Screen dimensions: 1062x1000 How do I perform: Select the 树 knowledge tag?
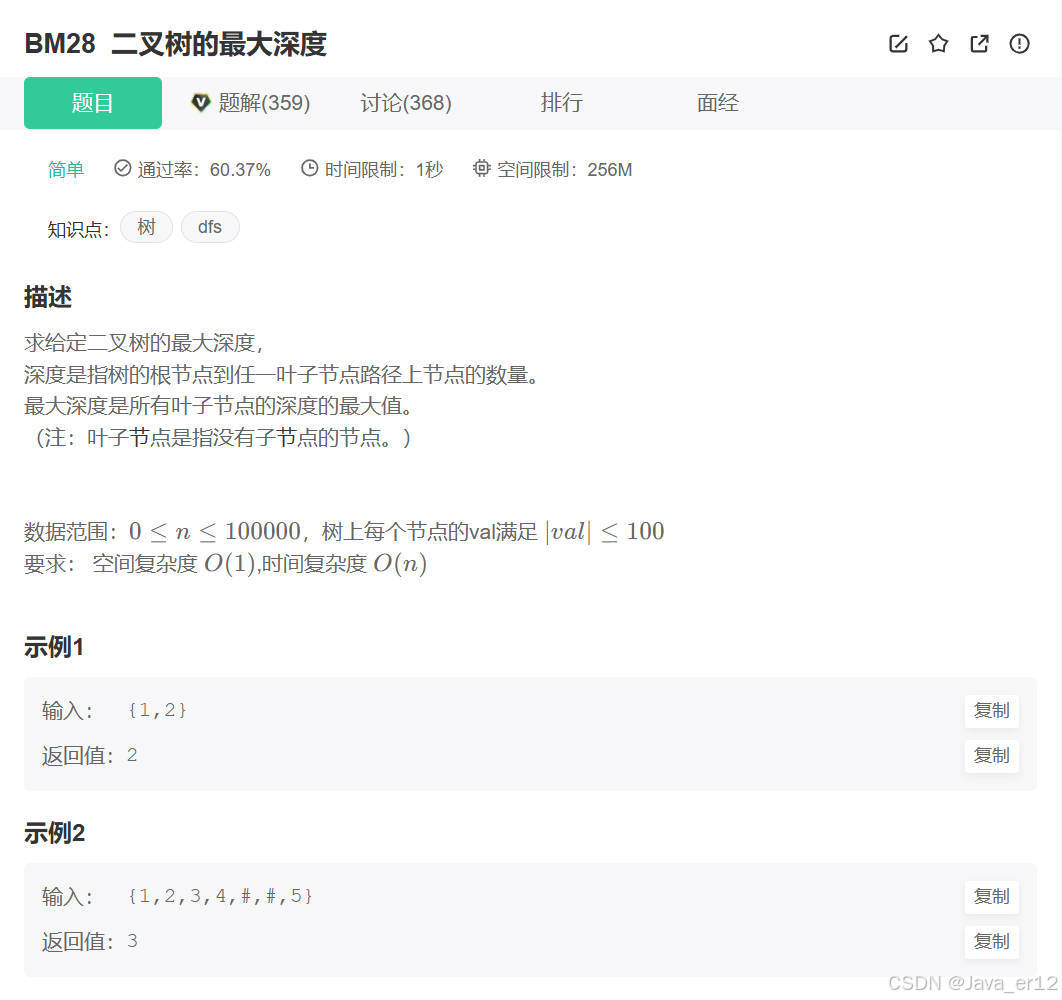point(146,227)
